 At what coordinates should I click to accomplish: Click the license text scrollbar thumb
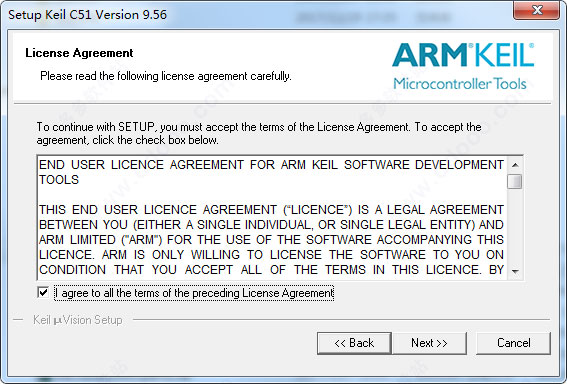(515, 181)
